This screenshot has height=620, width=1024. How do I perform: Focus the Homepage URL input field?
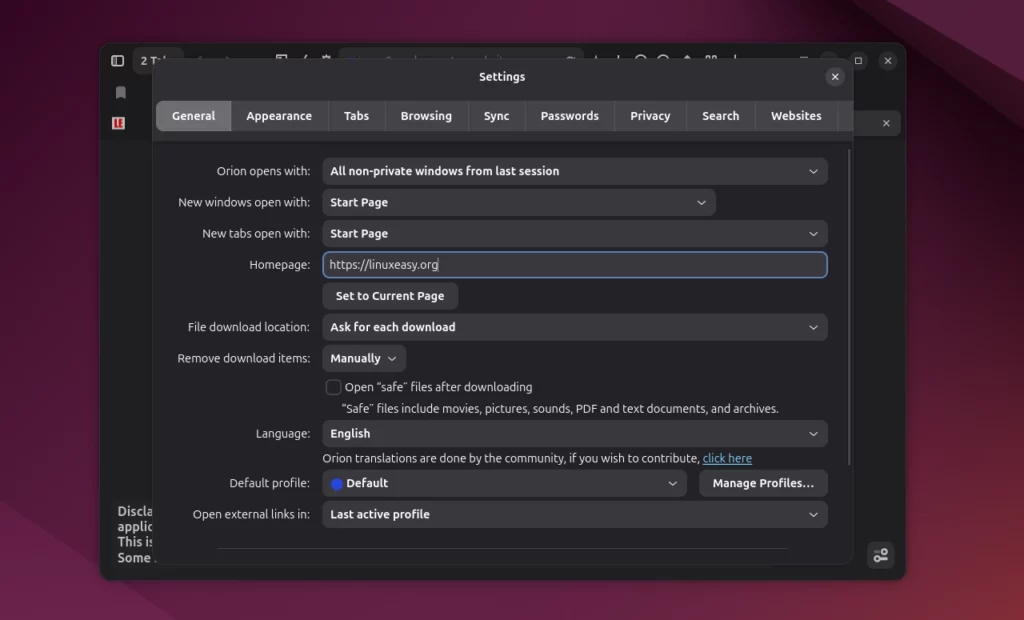(x=575, y=265)
